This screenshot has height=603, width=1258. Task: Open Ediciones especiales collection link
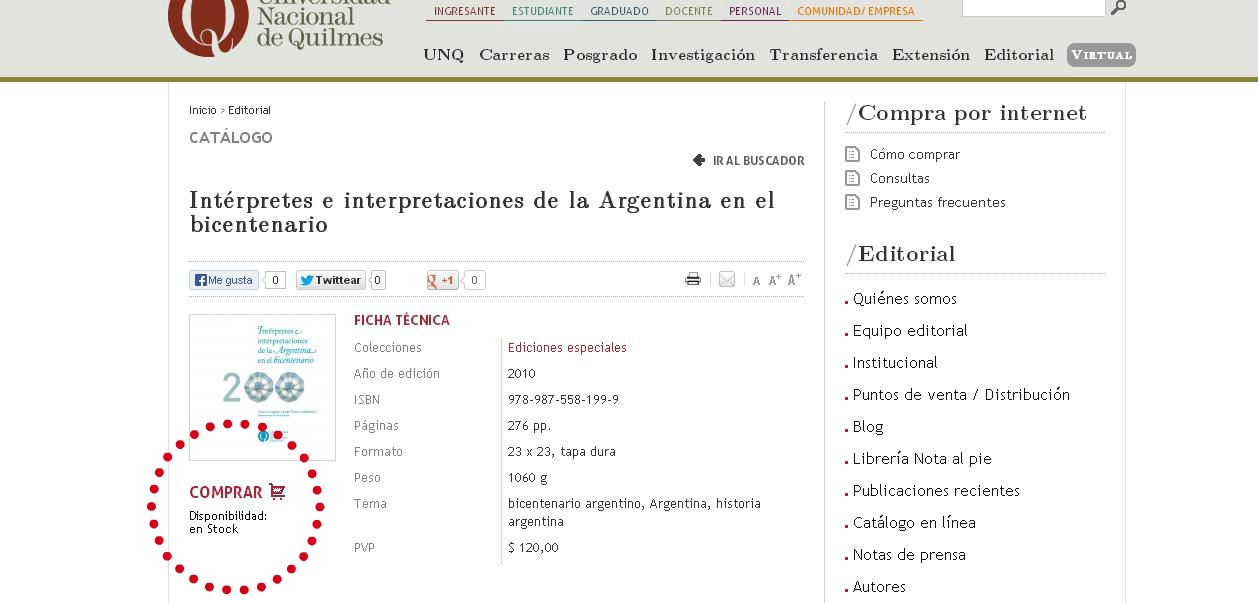(567, 348)
